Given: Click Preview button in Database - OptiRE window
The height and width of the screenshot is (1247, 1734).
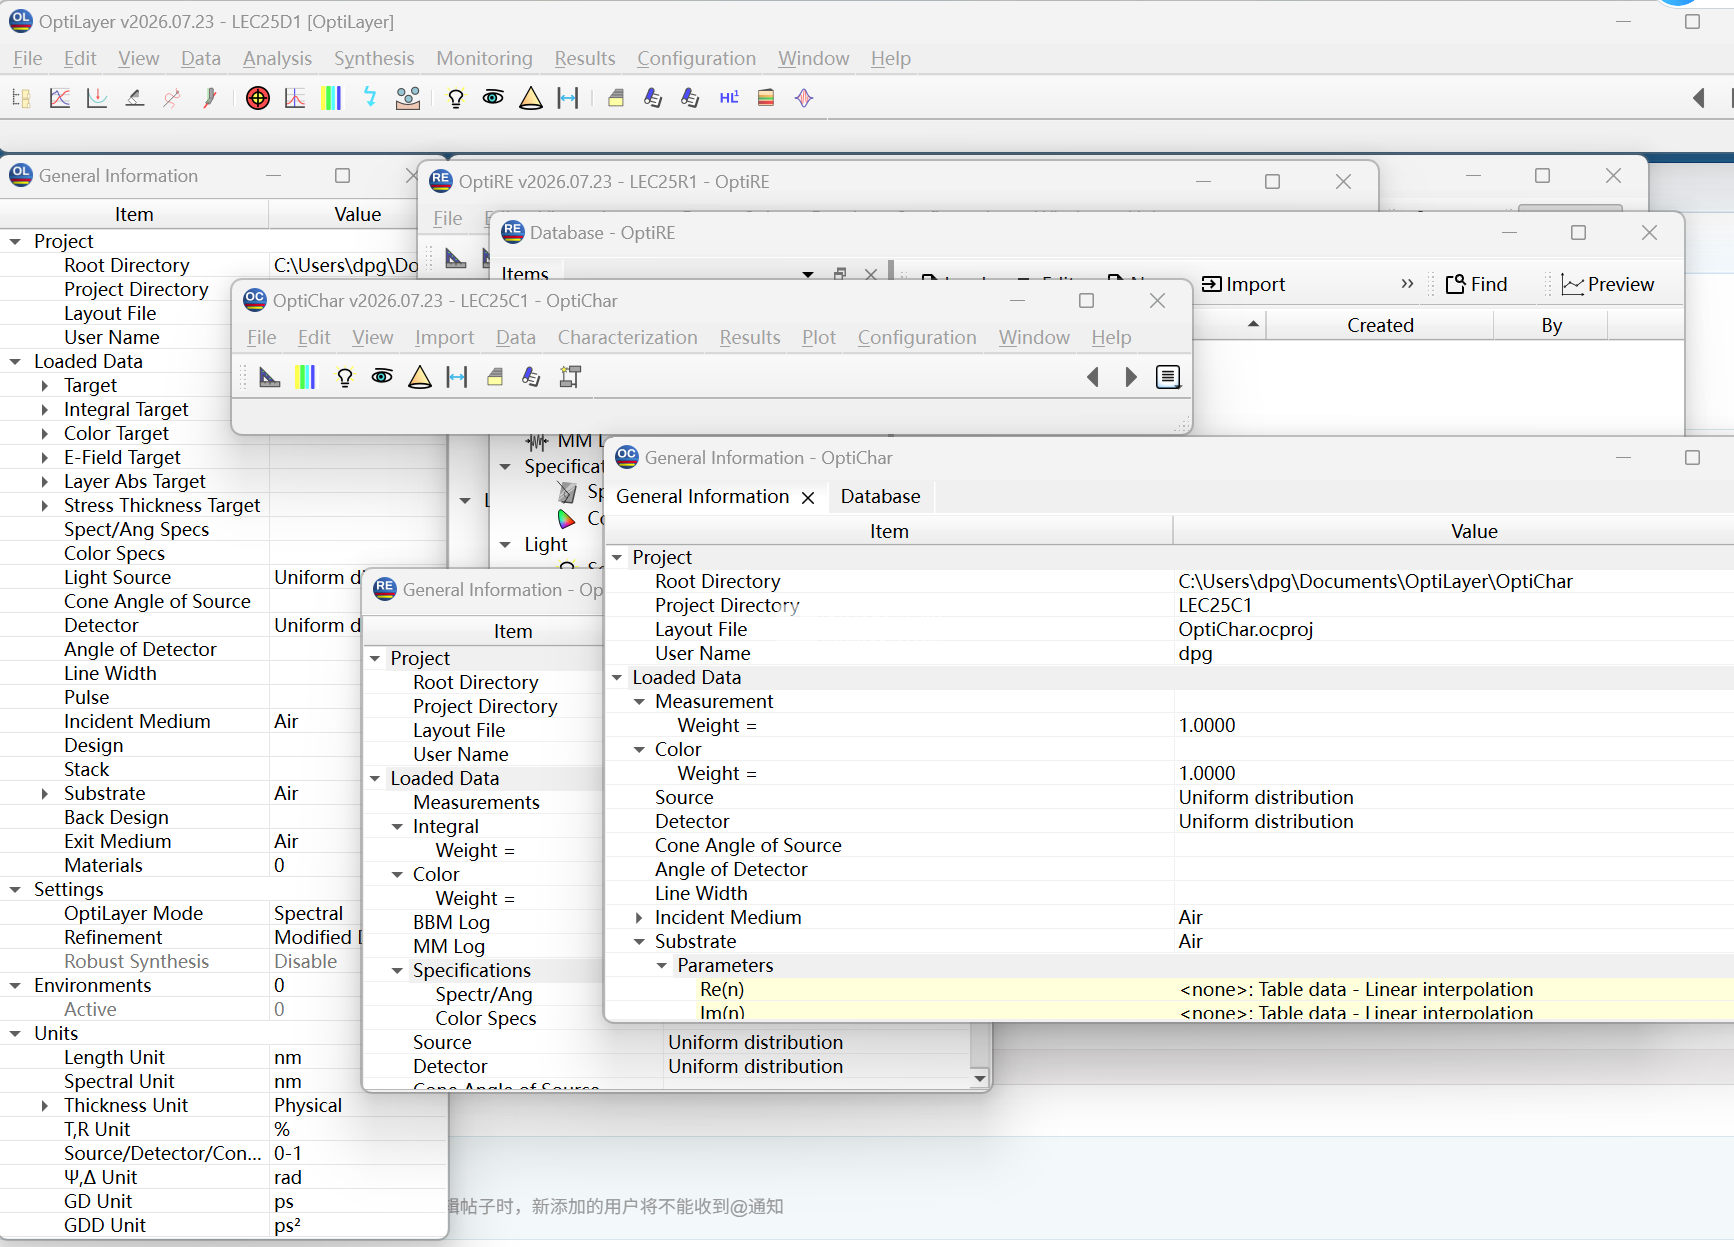Looking at the screenshot, I should click(x=1608, y=285).
